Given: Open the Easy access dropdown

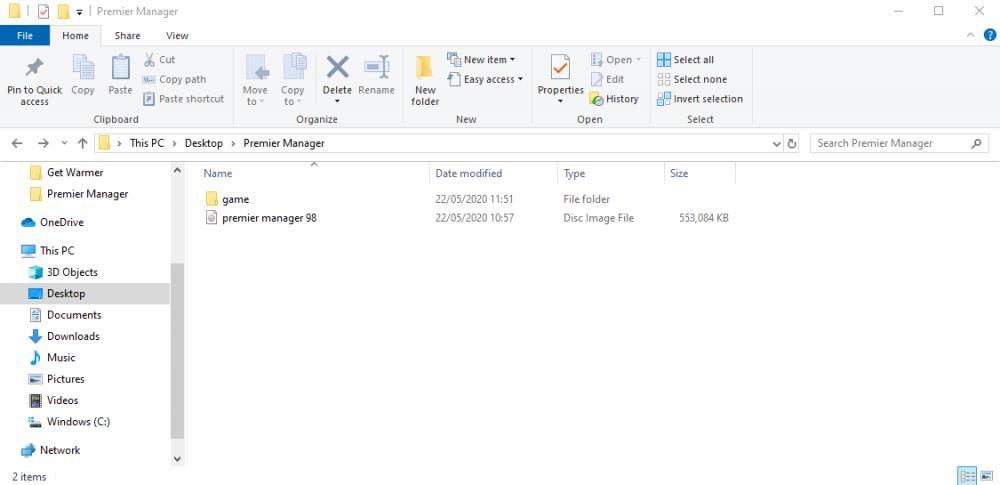Looking at the screenshot, I should click(x=485, y=79).
